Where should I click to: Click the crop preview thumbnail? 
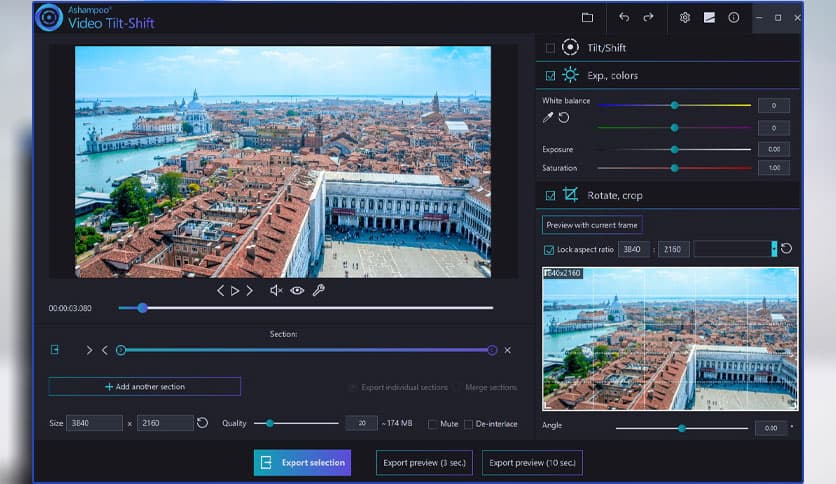(670, 339)
